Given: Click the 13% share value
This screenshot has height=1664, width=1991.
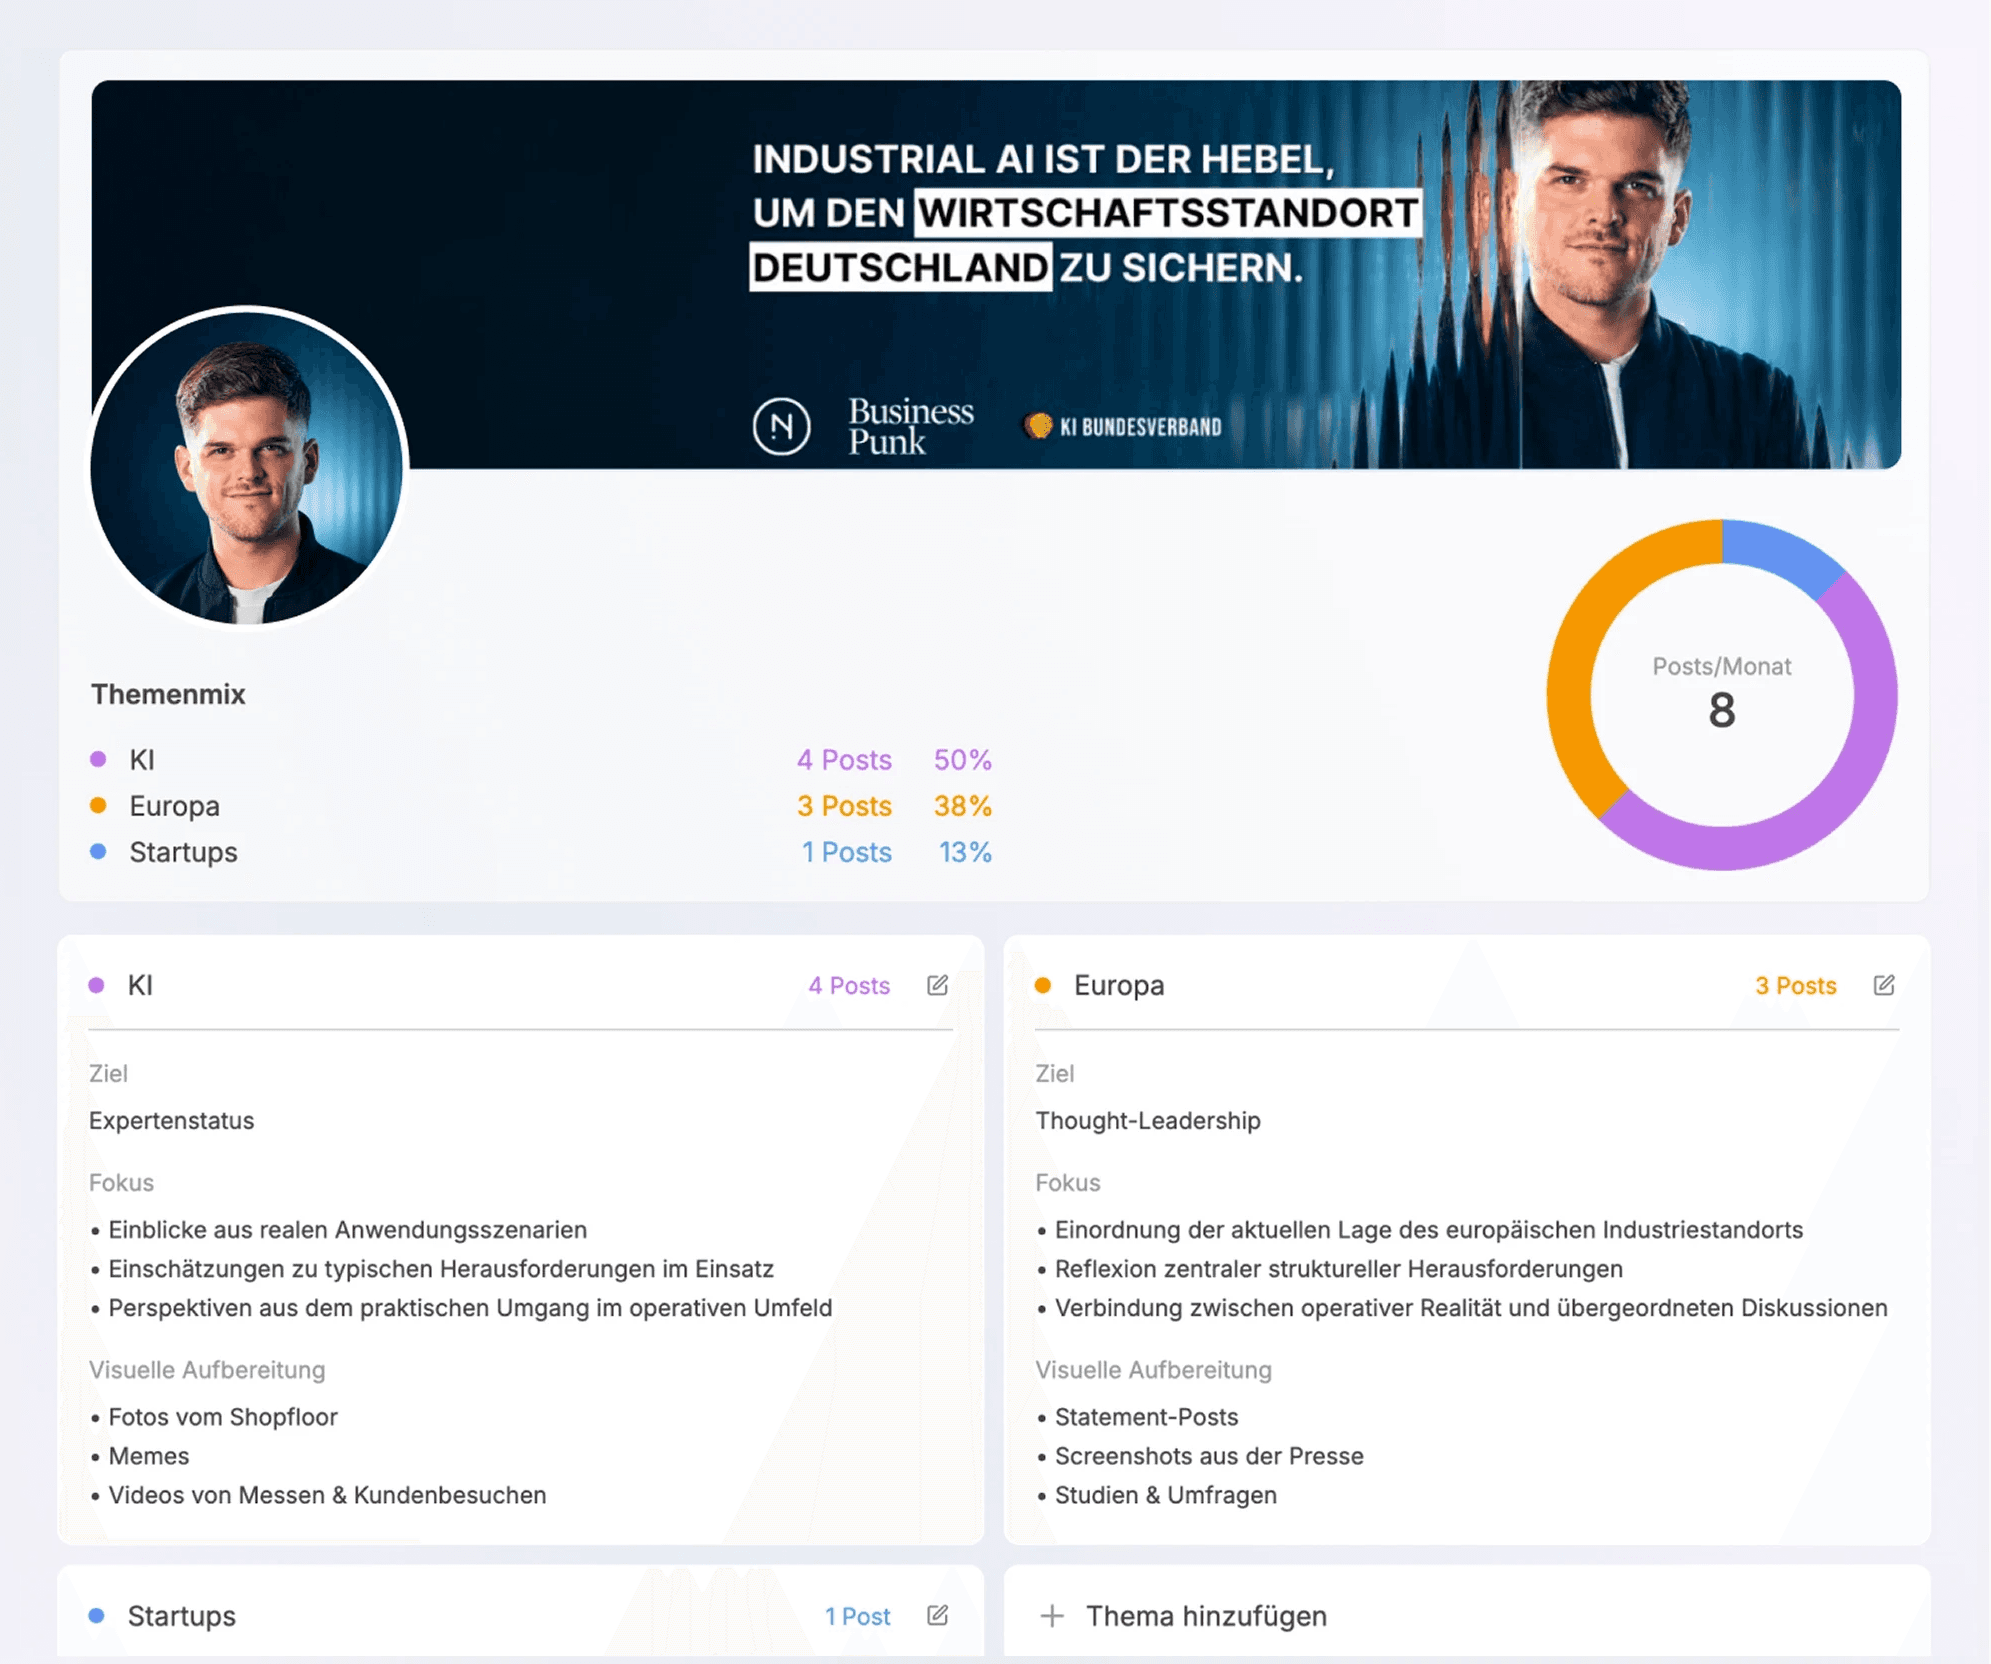Looking at the screenshot, I should click(x=964, y=852).
